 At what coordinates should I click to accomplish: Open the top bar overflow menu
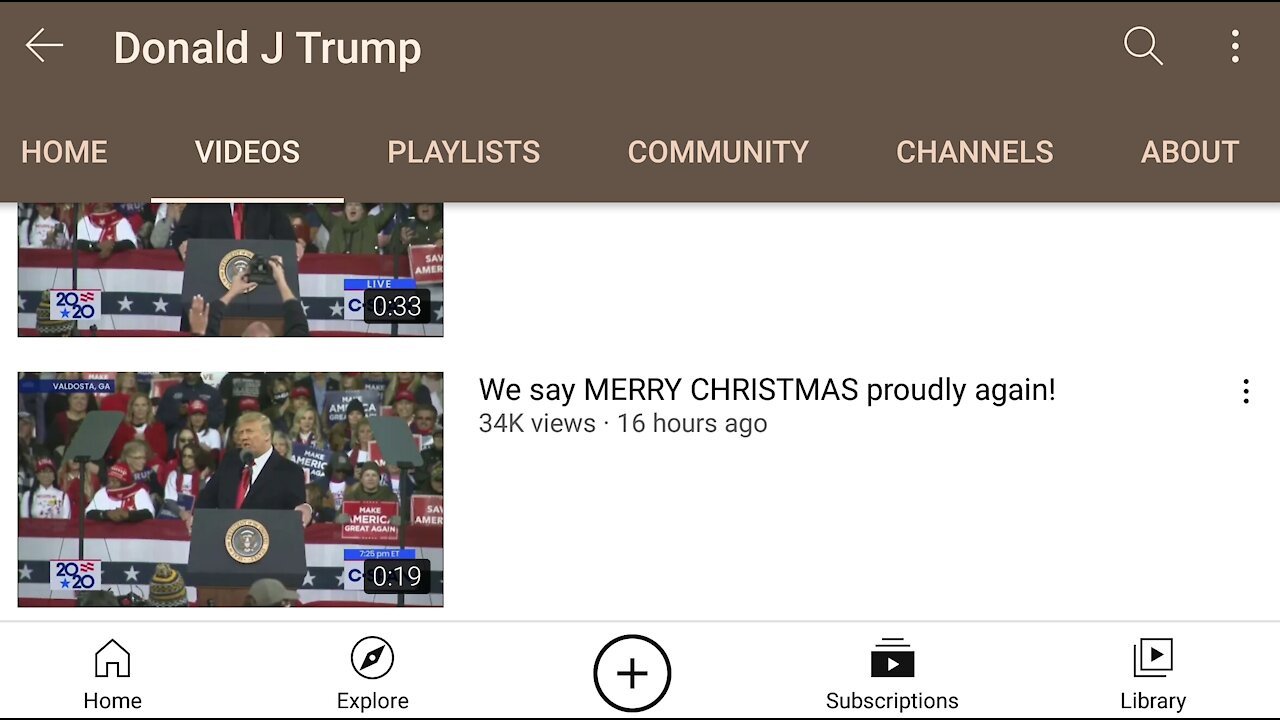point(1235,46)
